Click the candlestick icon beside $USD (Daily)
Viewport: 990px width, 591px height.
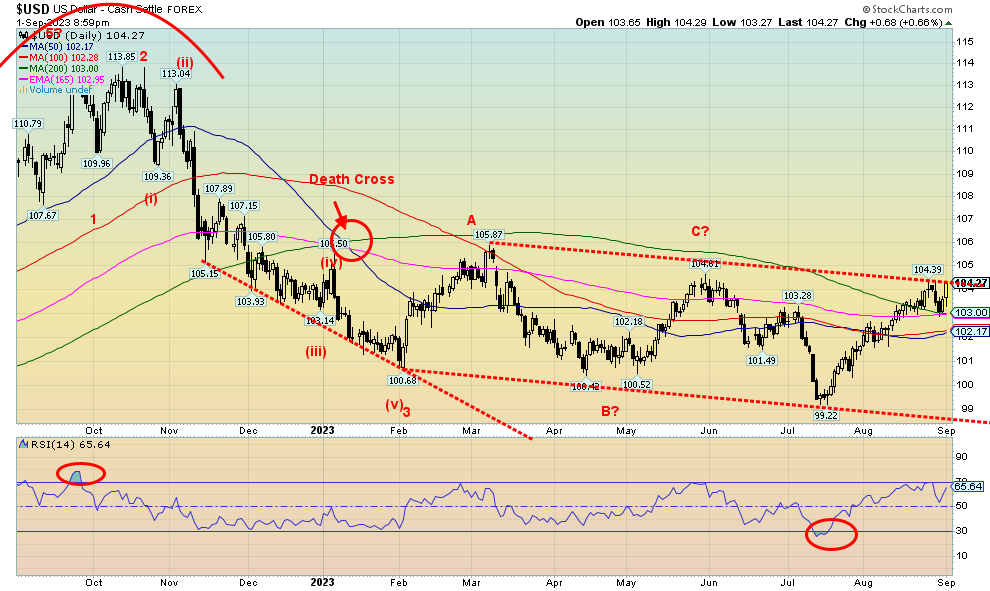tap(23, 35)
